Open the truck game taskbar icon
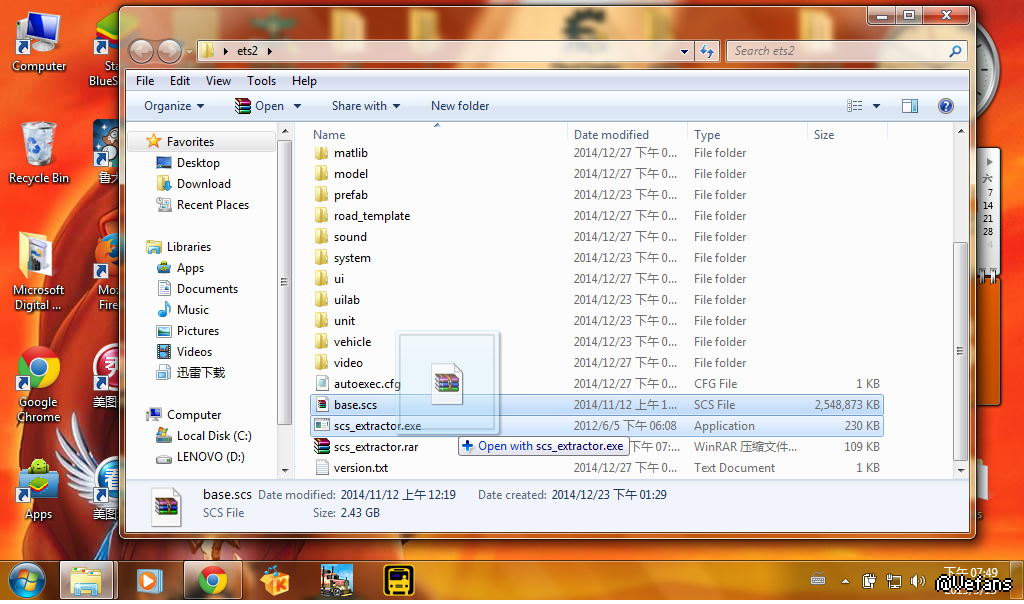This screenshot has height=604, width=1024. (337, 580)
